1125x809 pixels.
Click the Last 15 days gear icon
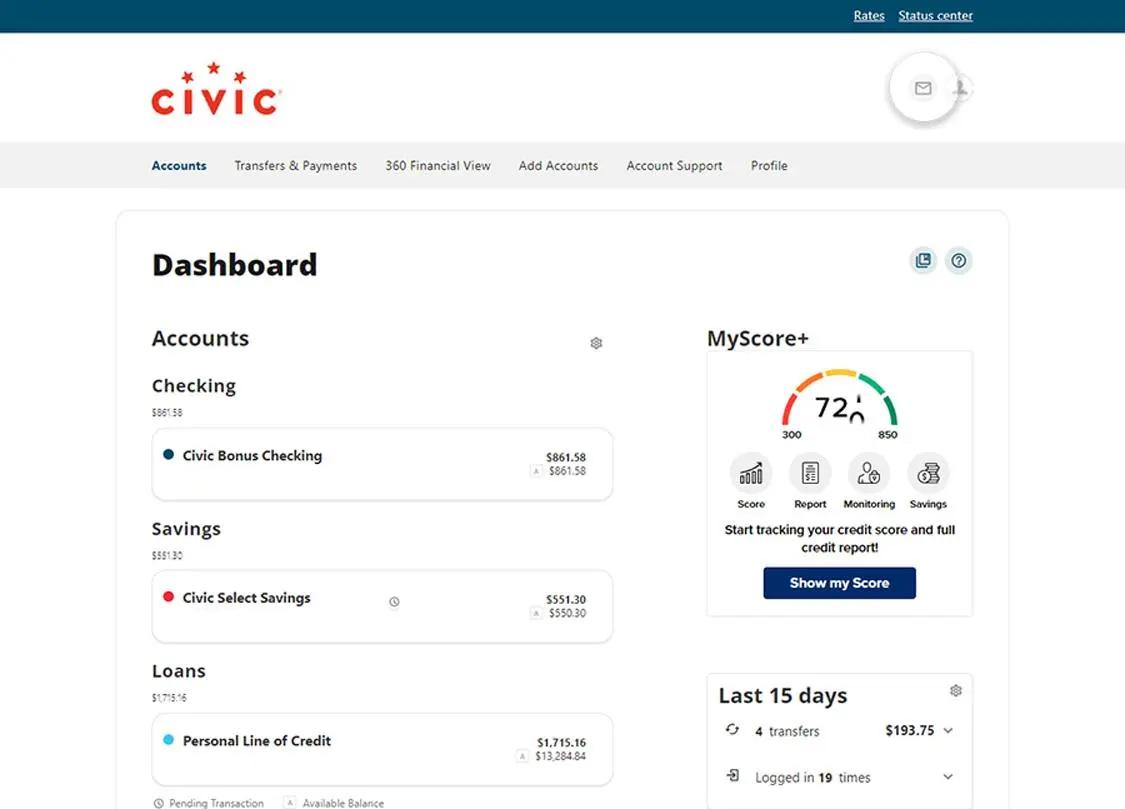point(955,690)
